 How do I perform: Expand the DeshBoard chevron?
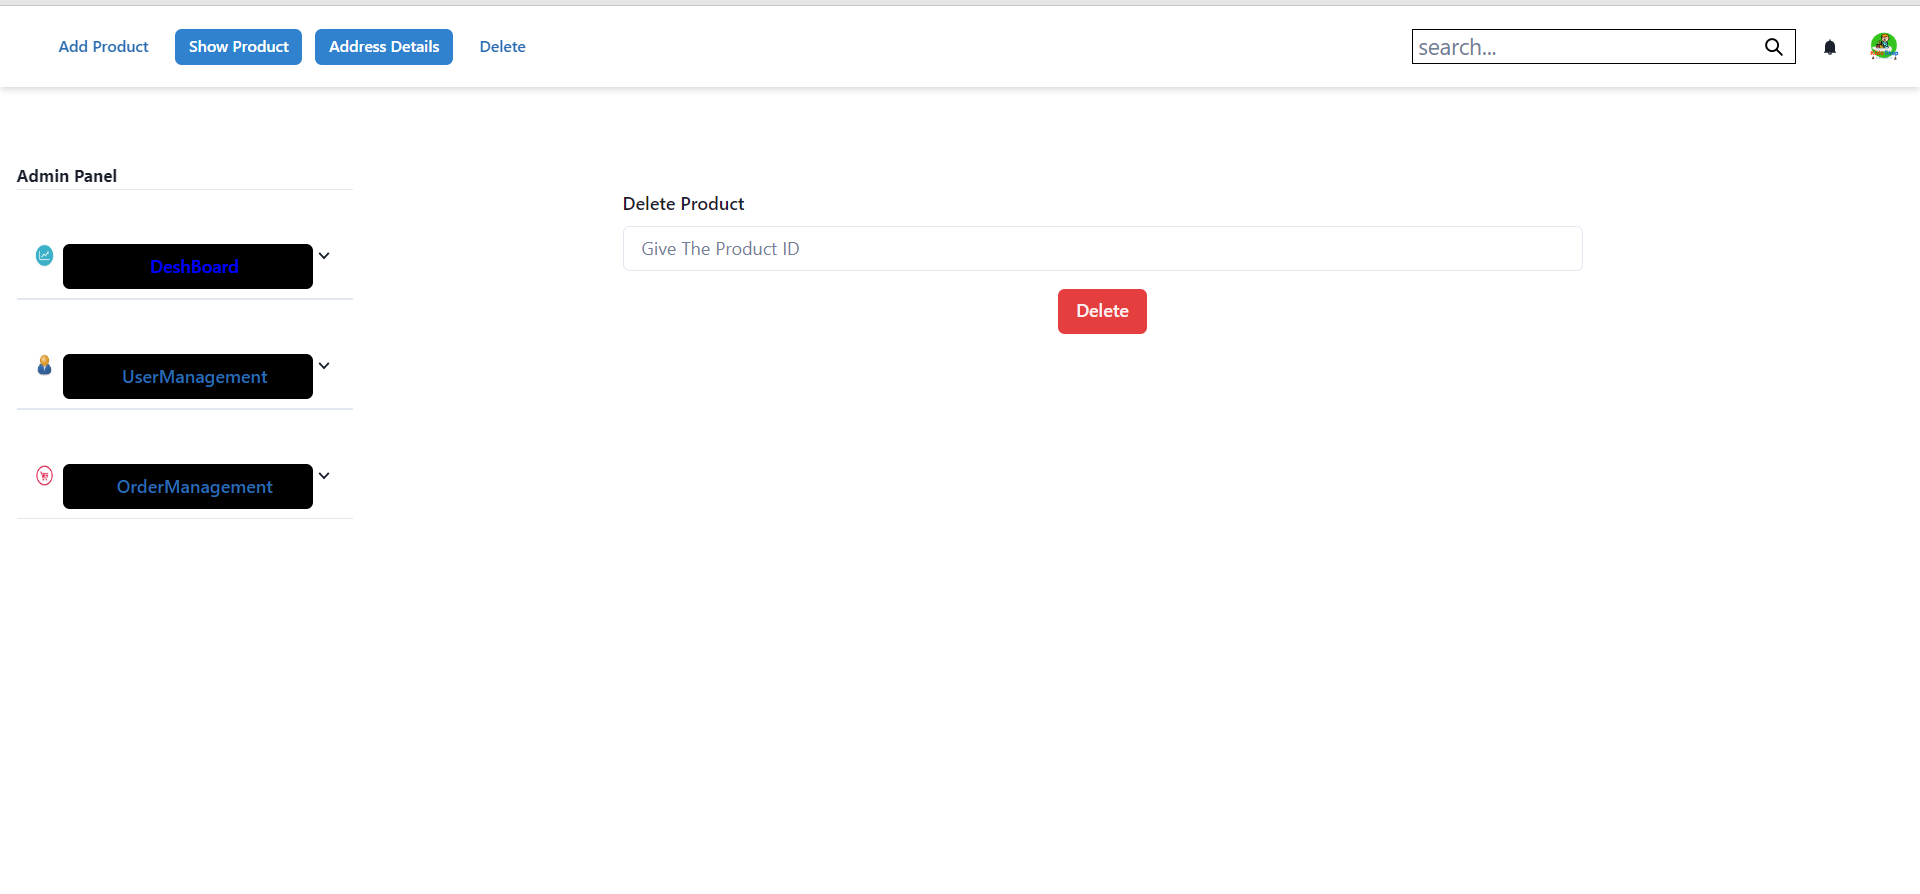tap(324, 256)
